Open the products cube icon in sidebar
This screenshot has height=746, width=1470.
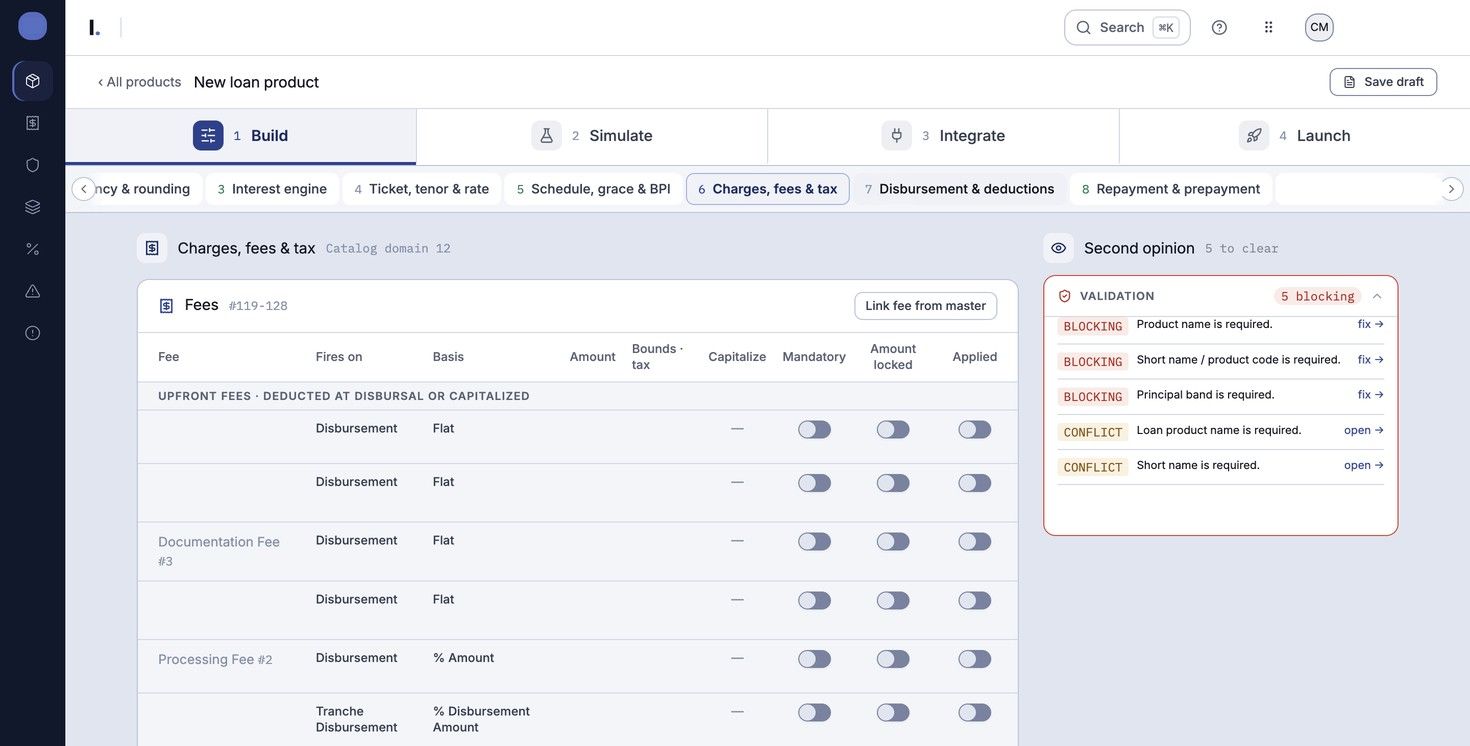click(32, 81)
